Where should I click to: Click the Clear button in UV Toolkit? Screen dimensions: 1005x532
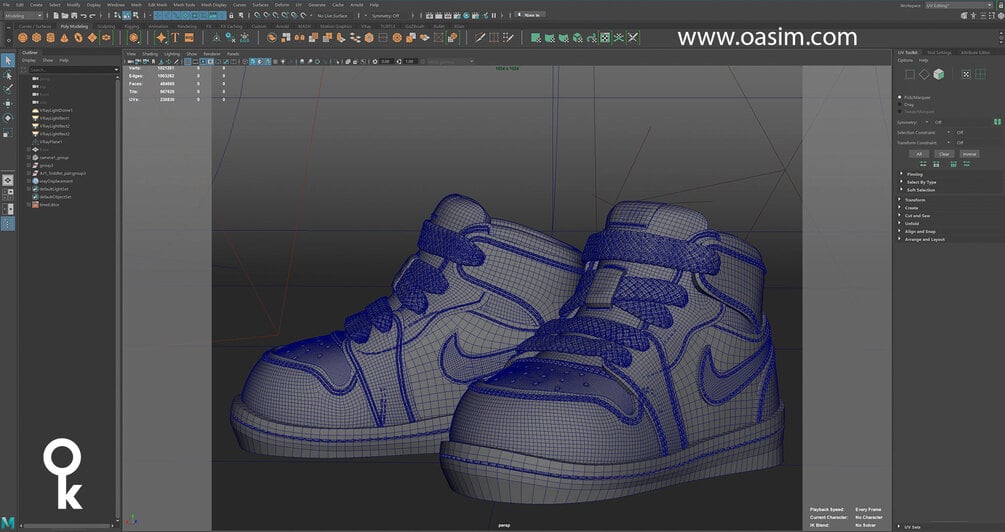(944, 154)
